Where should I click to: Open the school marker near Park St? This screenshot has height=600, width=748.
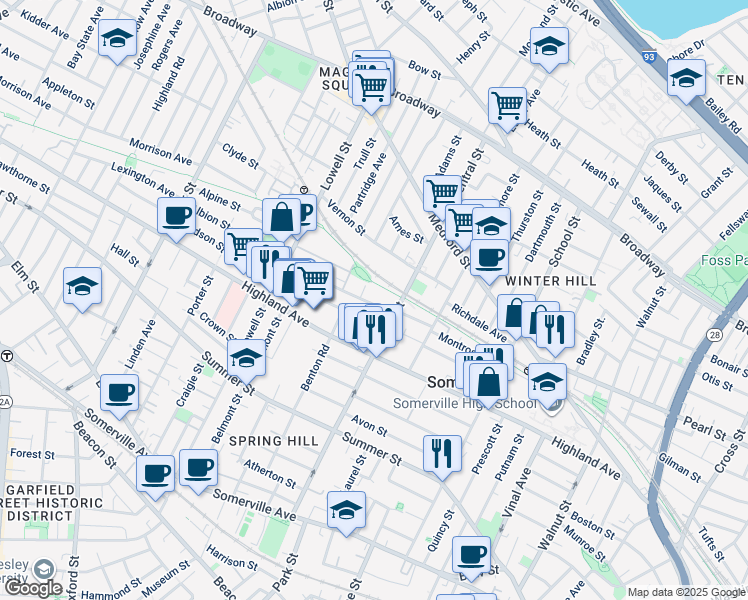point(346,510)
